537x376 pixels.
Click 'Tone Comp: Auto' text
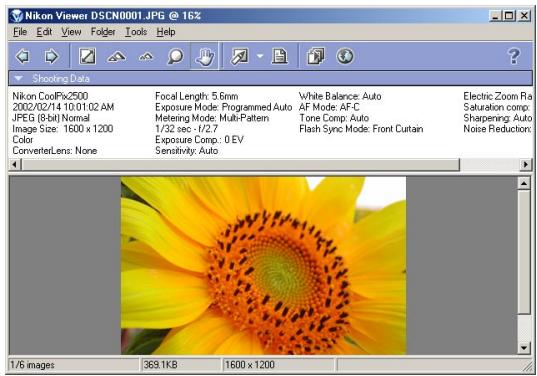point(334,118)
